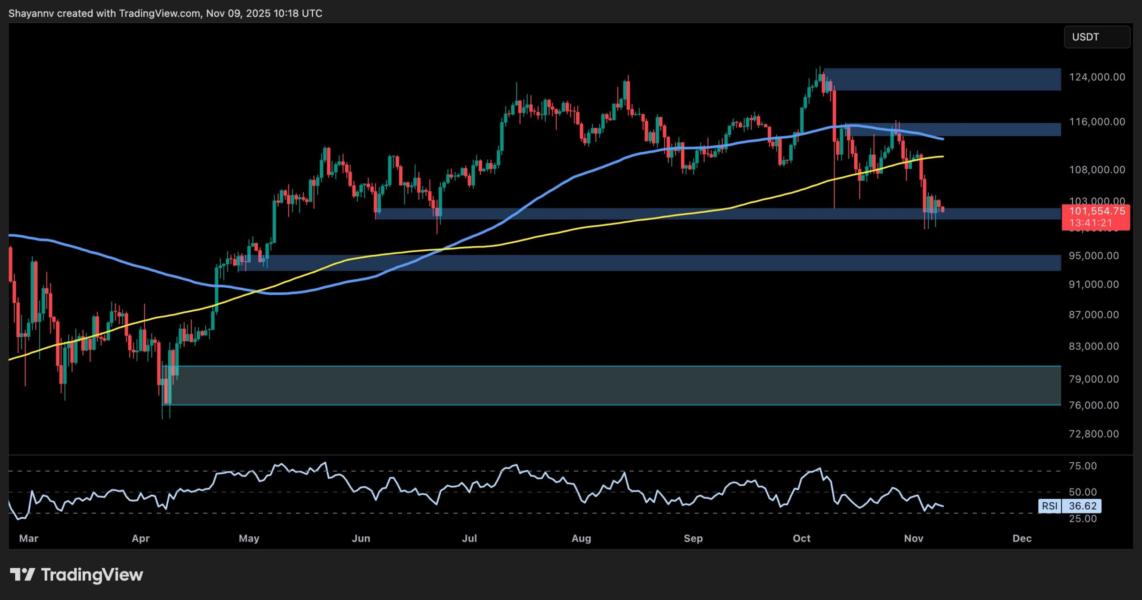Select the green demand zone rectangle
The width and height of the screenshot is (1142, 600).
[600, 385]
